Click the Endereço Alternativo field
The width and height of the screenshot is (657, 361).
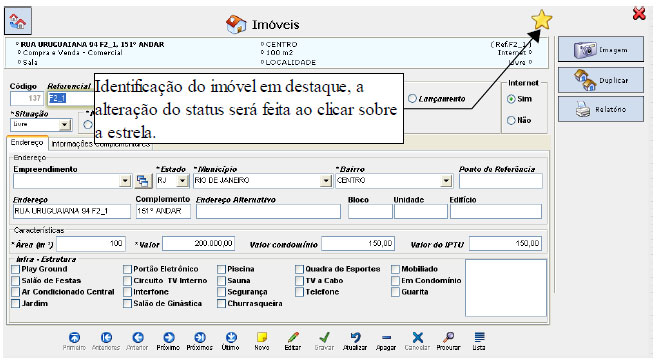pos(268,211)
